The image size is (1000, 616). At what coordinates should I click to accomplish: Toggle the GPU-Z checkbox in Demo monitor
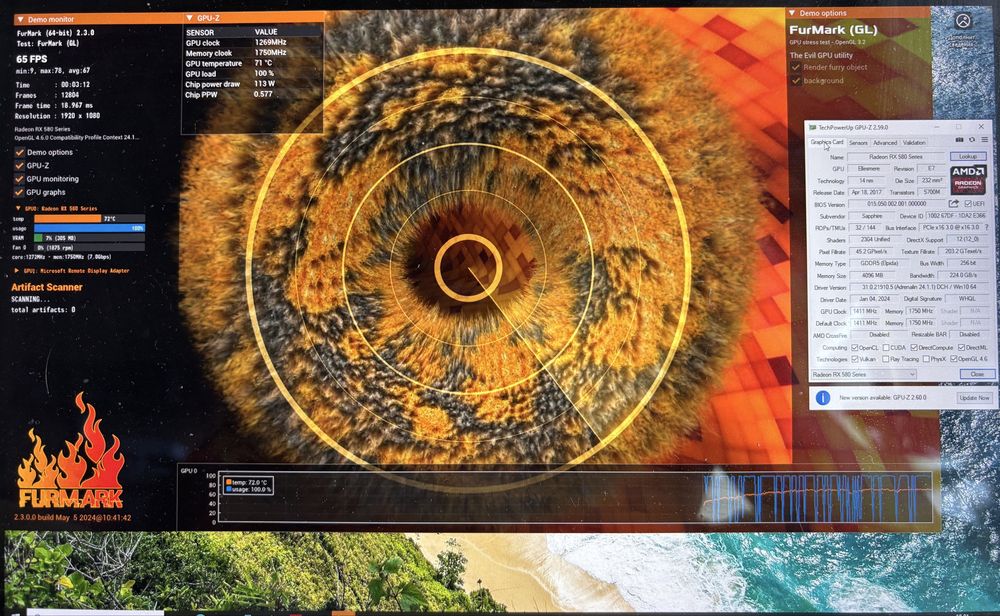20,166
